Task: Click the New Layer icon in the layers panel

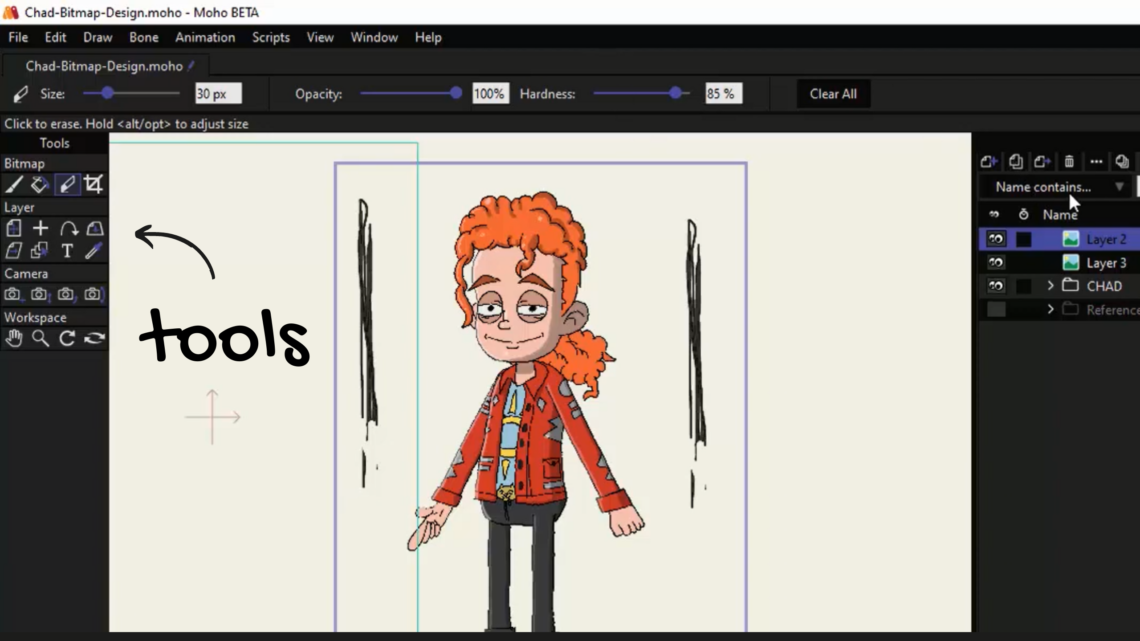Action: tap(988, 161)
